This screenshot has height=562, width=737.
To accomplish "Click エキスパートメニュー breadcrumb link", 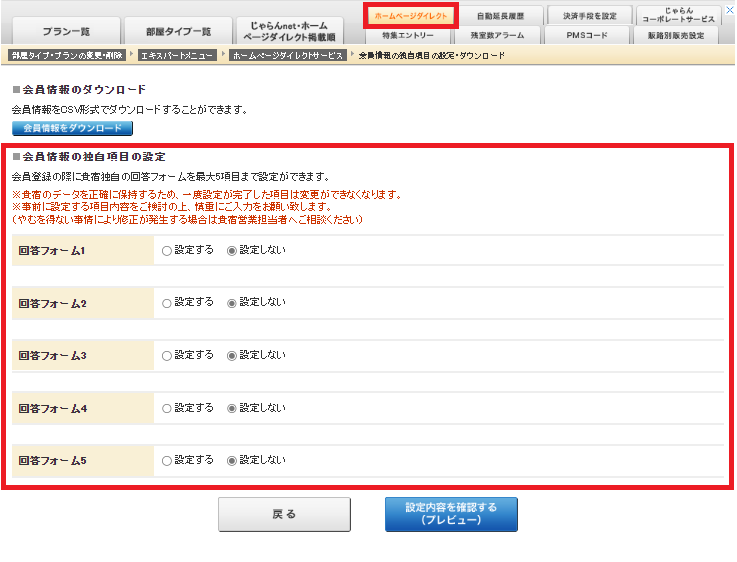I will click(x=176, y=55).
